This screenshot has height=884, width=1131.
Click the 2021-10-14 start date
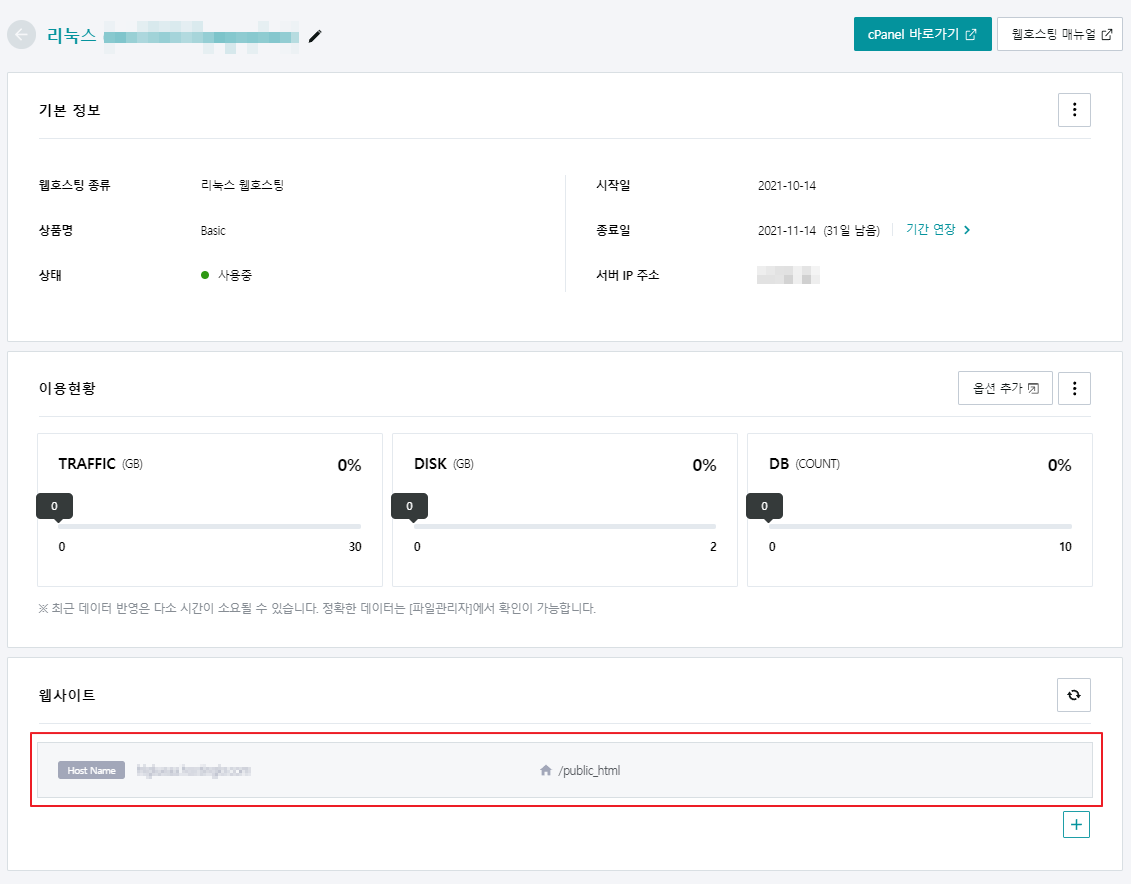pos(786,185)
